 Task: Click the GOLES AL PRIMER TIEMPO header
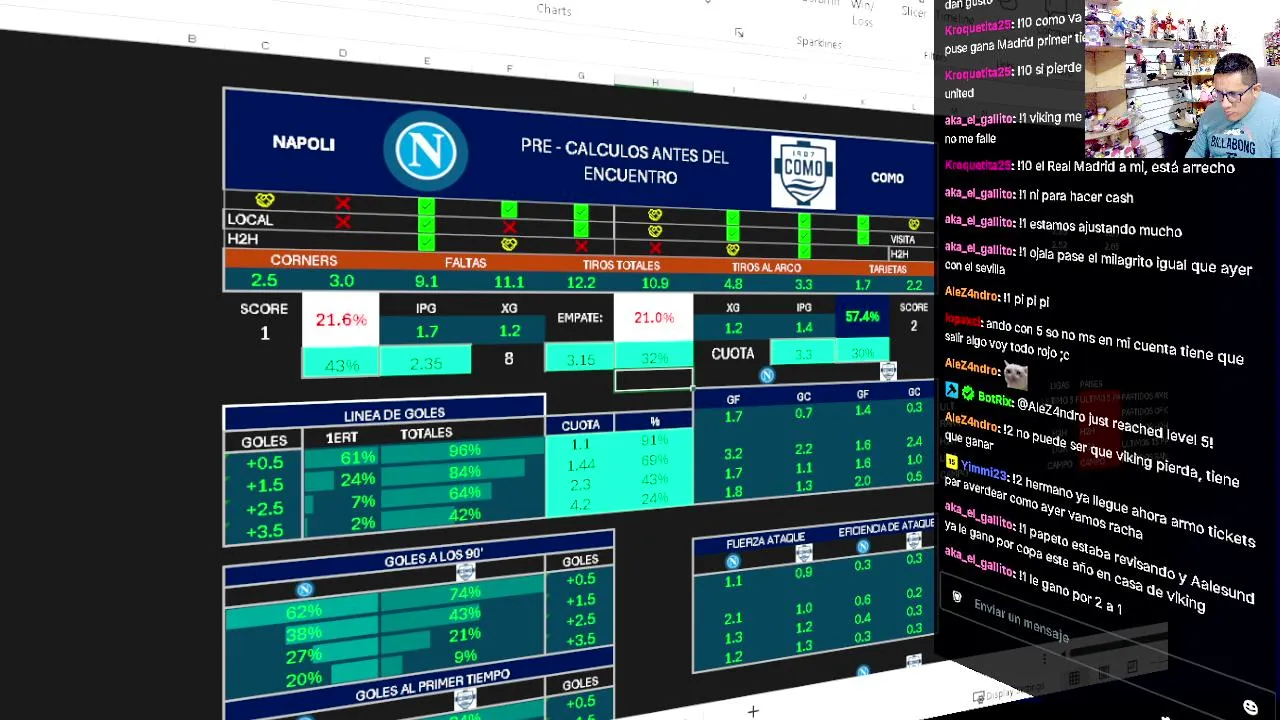click(432, 684)
